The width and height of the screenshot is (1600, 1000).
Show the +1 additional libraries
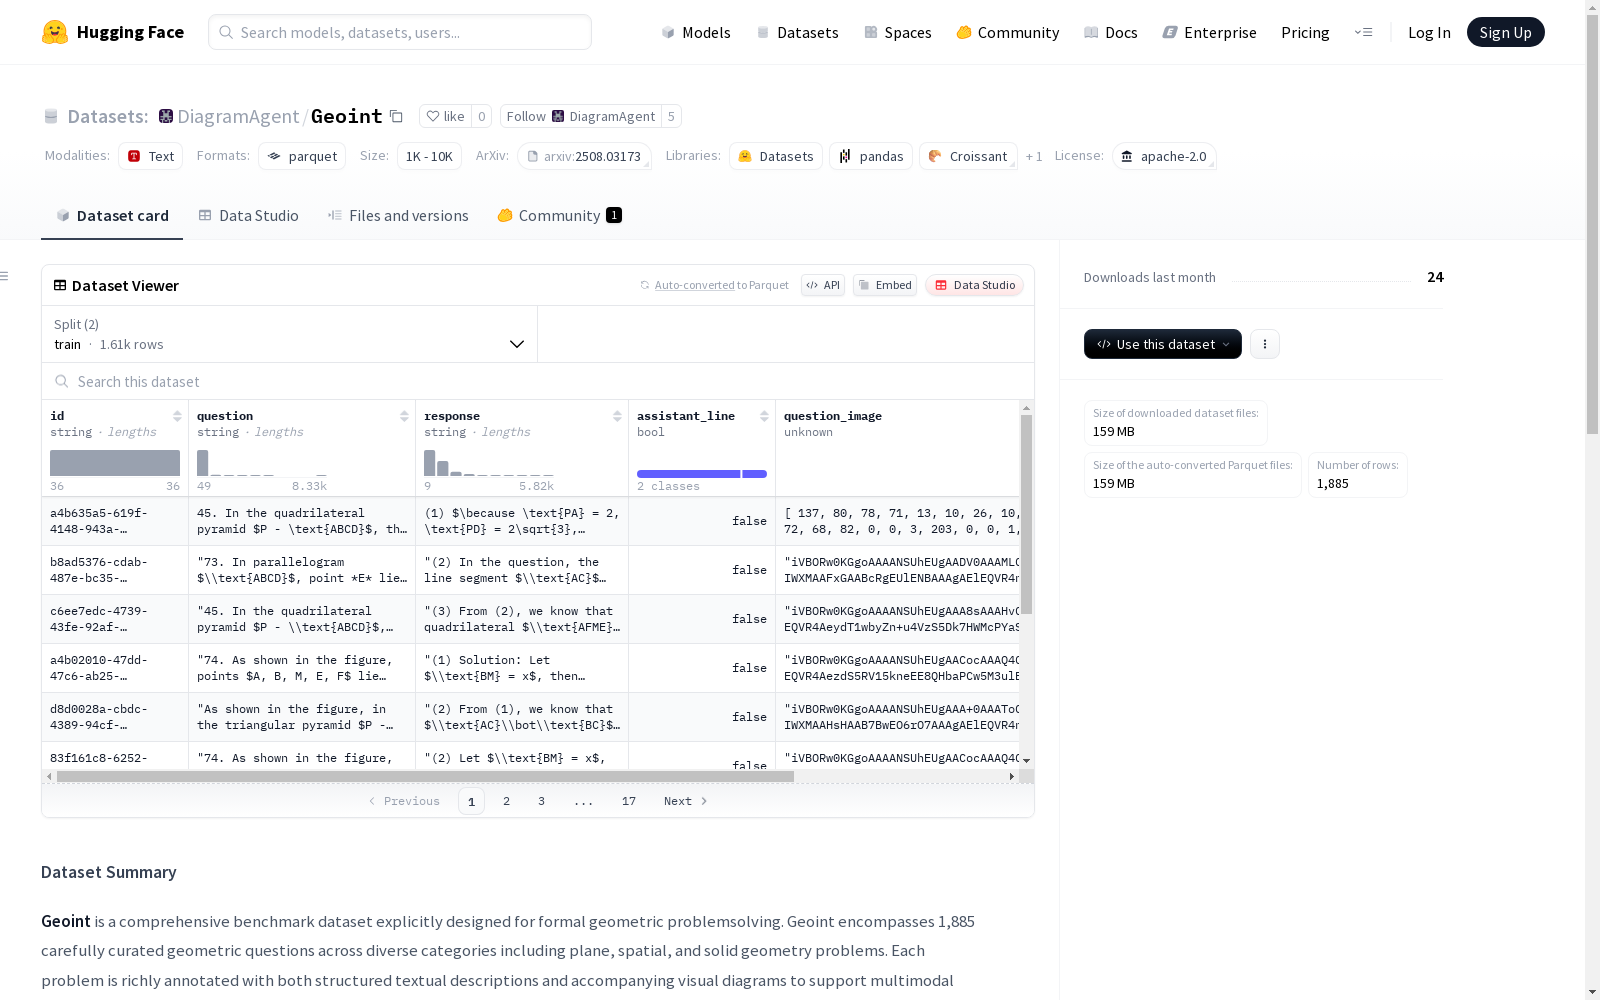coord(1034,156)
